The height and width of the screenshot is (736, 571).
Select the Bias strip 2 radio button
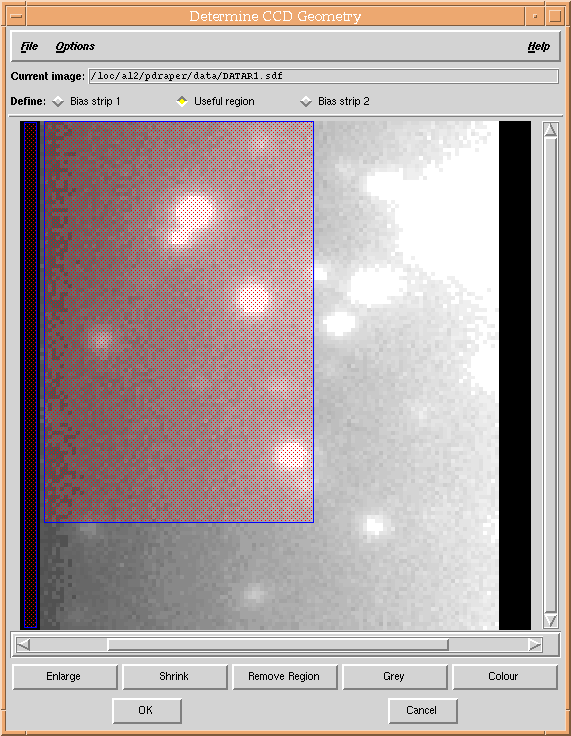(306, 101)
